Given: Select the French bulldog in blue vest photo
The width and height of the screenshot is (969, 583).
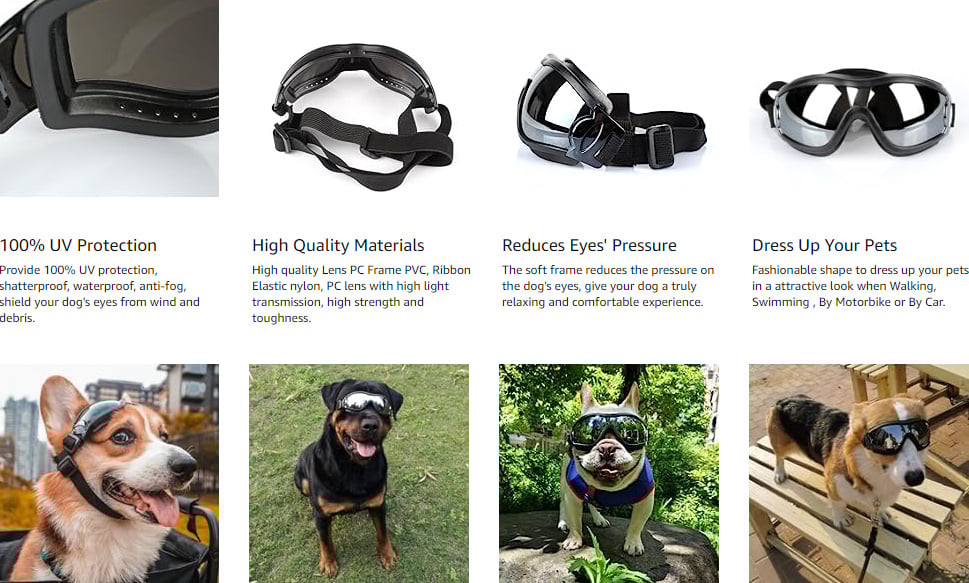Looking at the screenshot, I should click(609, 473).
